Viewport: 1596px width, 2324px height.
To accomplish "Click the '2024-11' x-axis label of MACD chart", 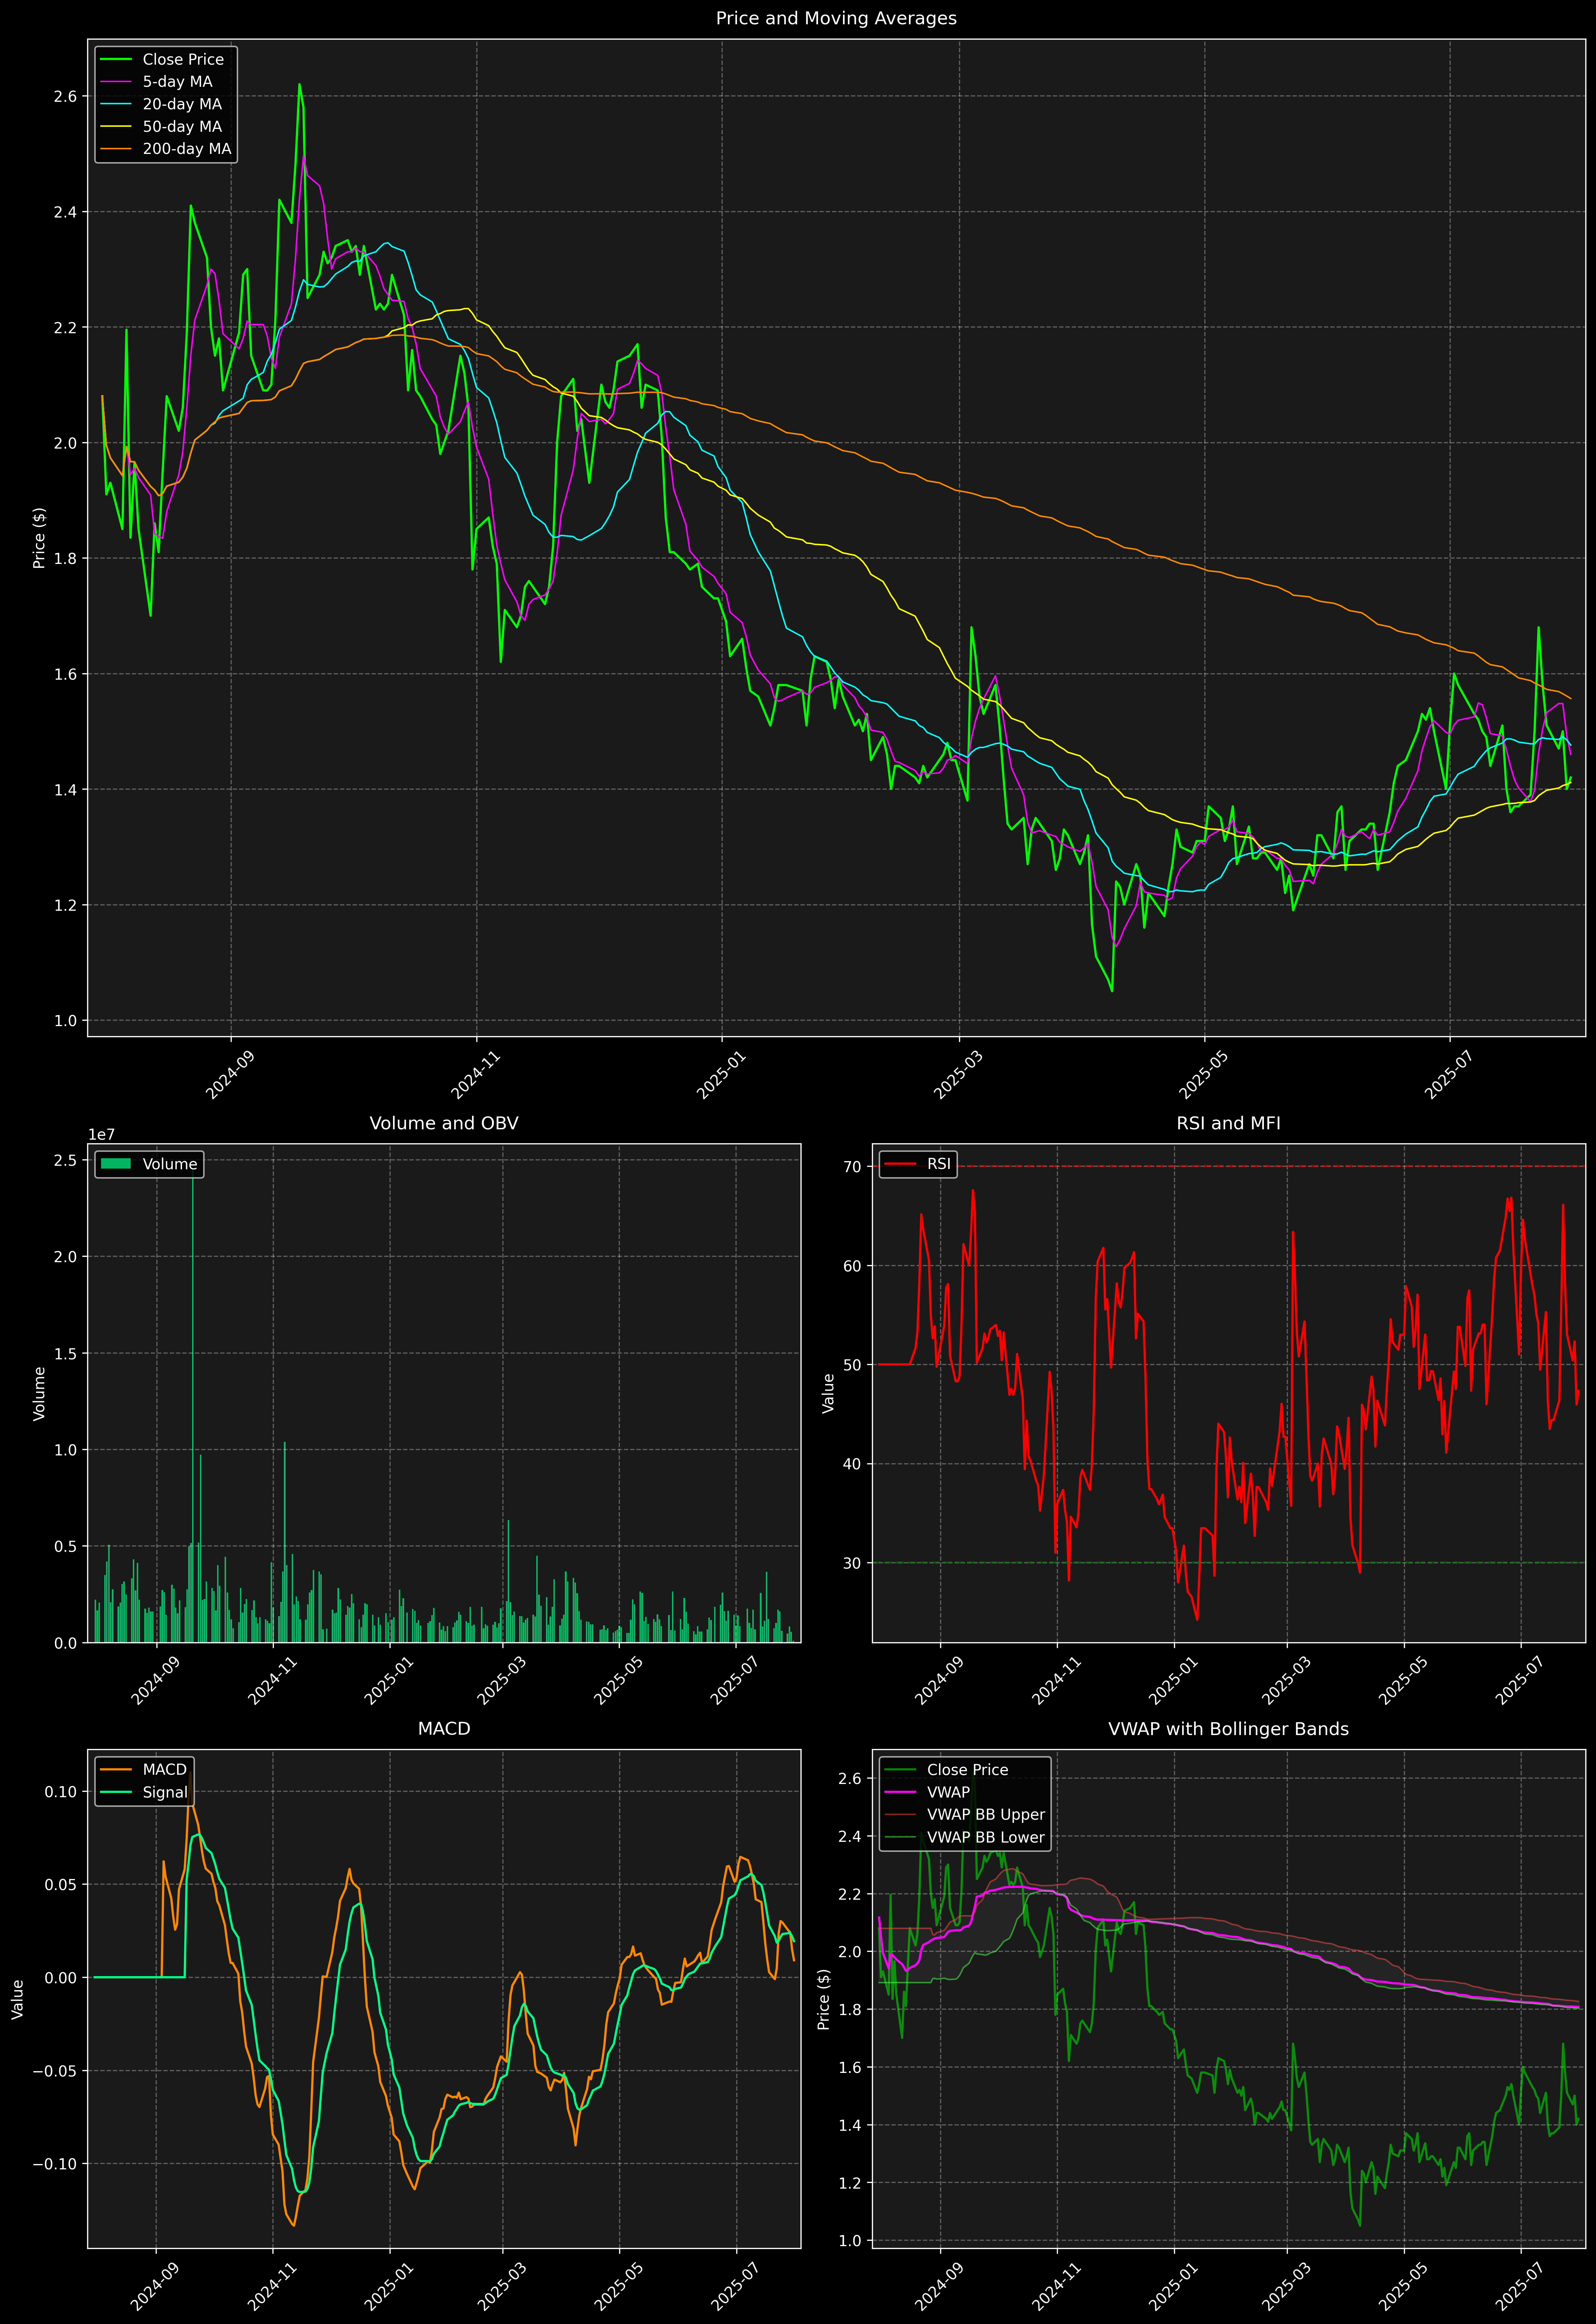I will coord(272,2287).
